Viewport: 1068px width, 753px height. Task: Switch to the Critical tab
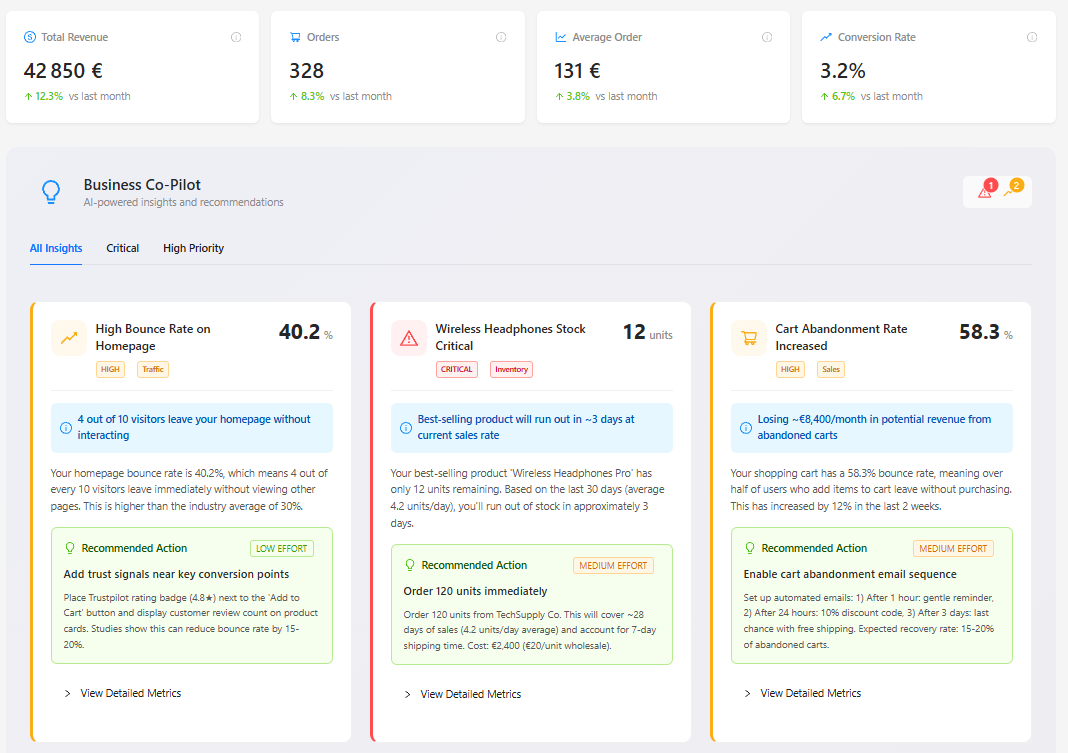(x=122, y=248)
